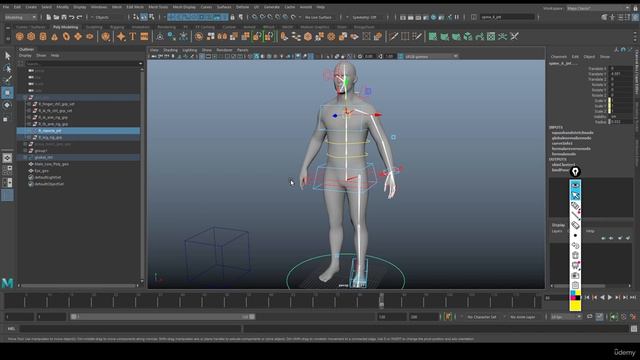
Task: Click the MEL command line input field
Action: coord(130,329)
